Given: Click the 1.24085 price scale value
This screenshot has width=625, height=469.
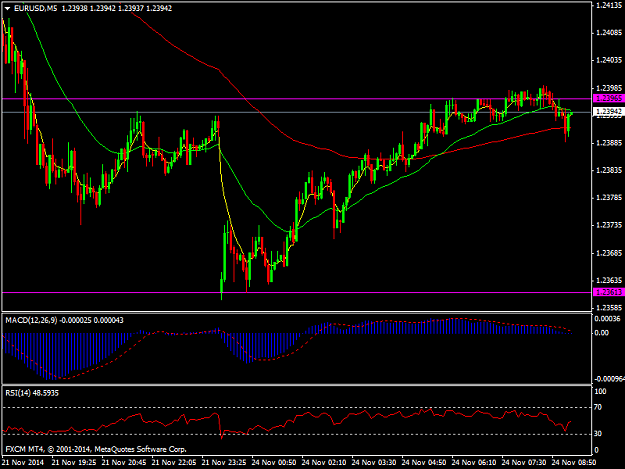Looking at the screenshot, I should (609, 33).
